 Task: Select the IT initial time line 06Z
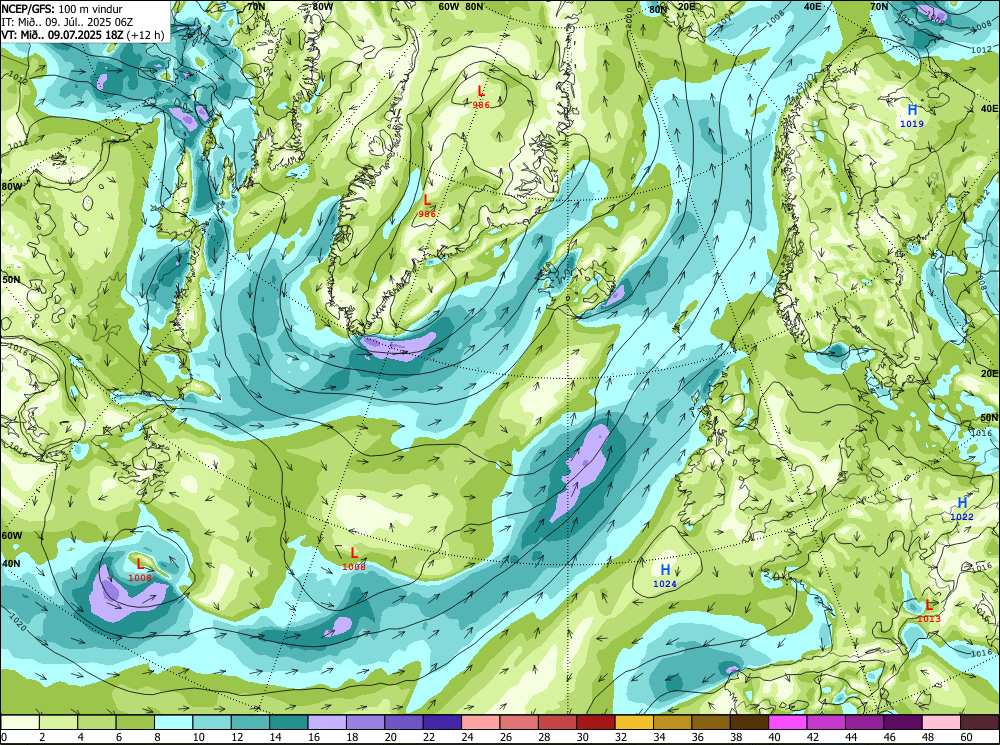67,22
